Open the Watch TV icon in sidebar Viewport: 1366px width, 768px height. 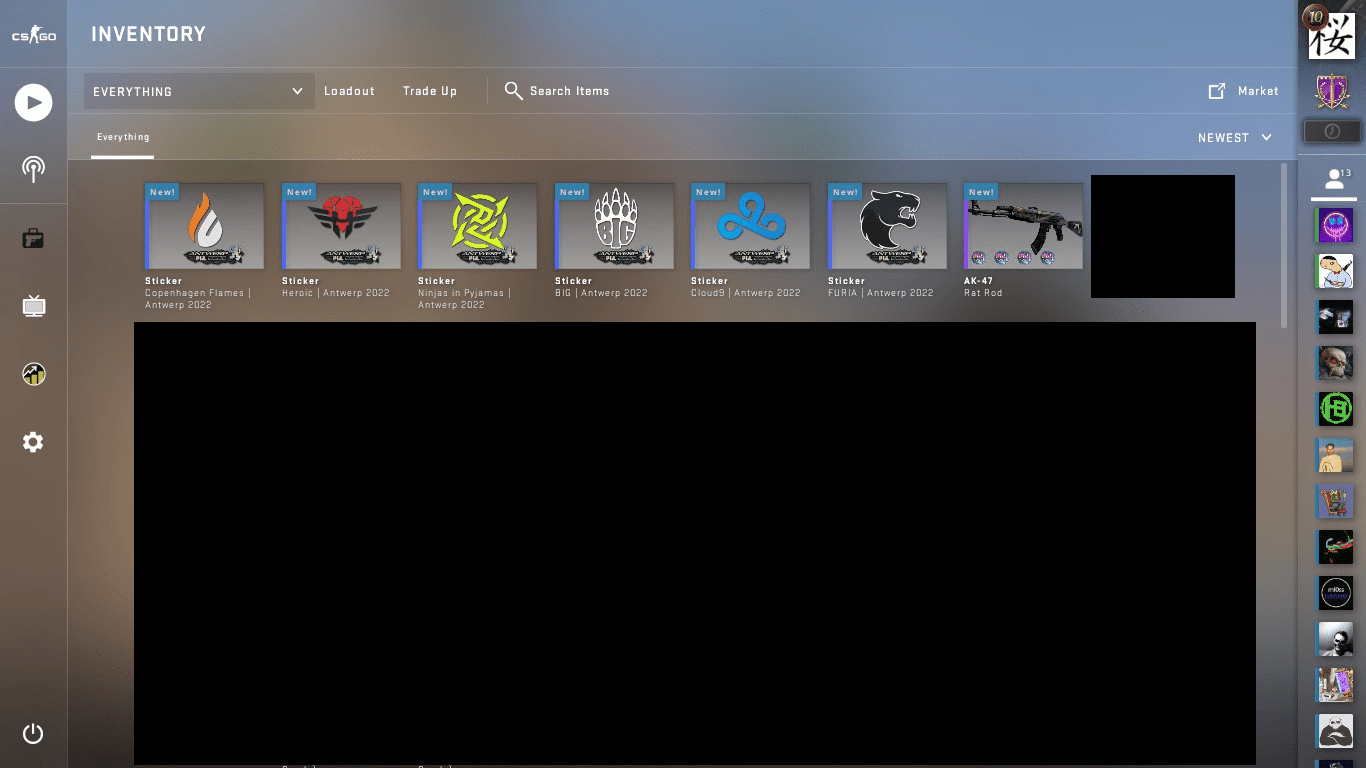coord(33,306)
